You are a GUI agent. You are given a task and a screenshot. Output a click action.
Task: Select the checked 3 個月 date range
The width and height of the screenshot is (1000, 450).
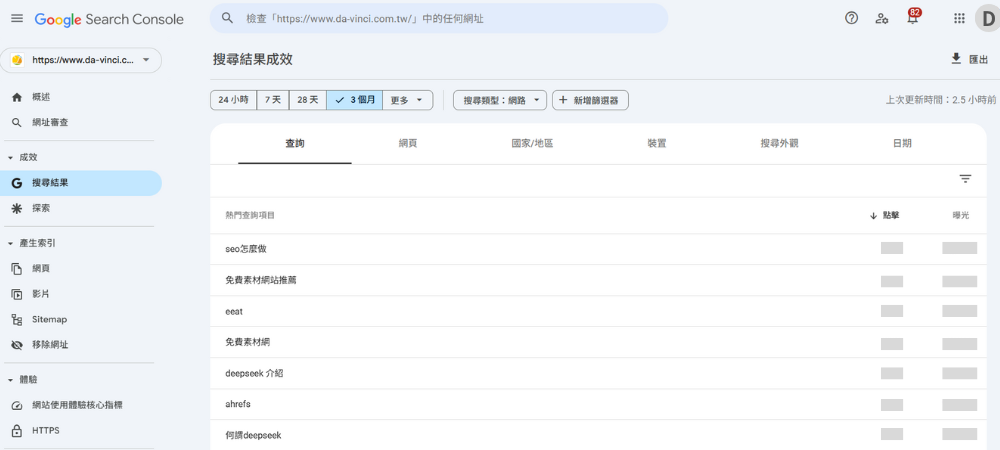coord(355,100)
